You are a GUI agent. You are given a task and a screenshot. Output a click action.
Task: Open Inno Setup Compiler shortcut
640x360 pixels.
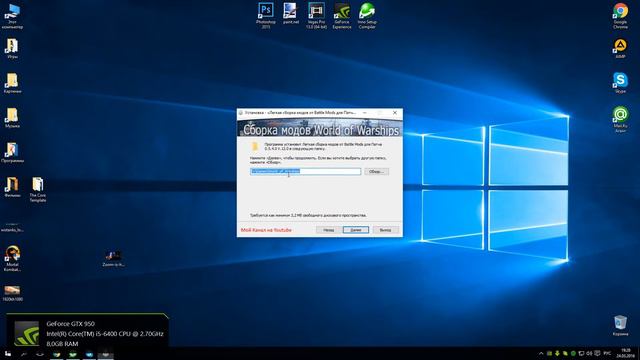click(367, 15)
